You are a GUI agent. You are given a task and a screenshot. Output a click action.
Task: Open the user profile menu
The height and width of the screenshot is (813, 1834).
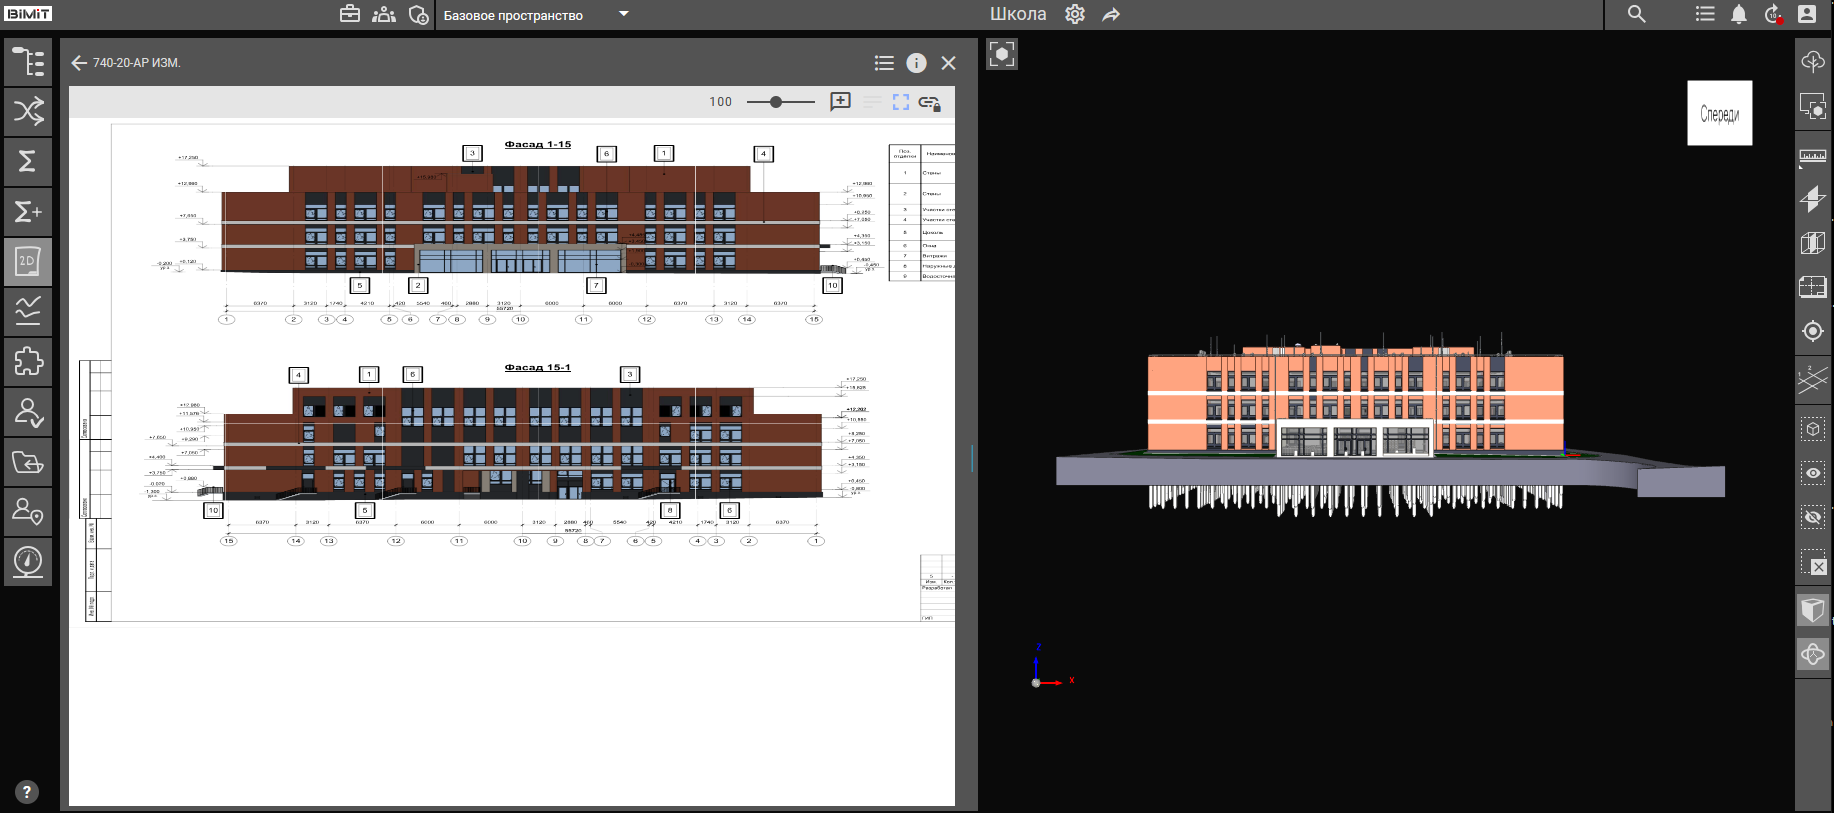pyautogui.click(x=1807, y=14)
